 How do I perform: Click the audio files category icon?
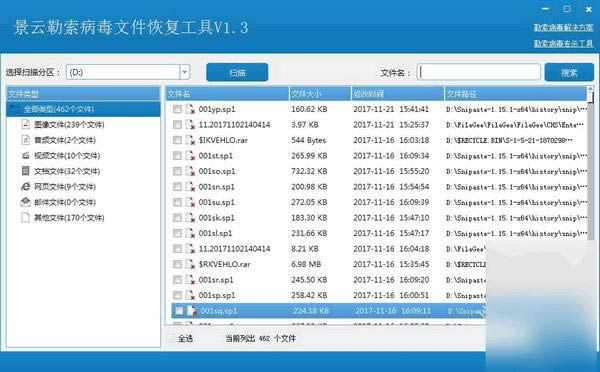point(25,140)
